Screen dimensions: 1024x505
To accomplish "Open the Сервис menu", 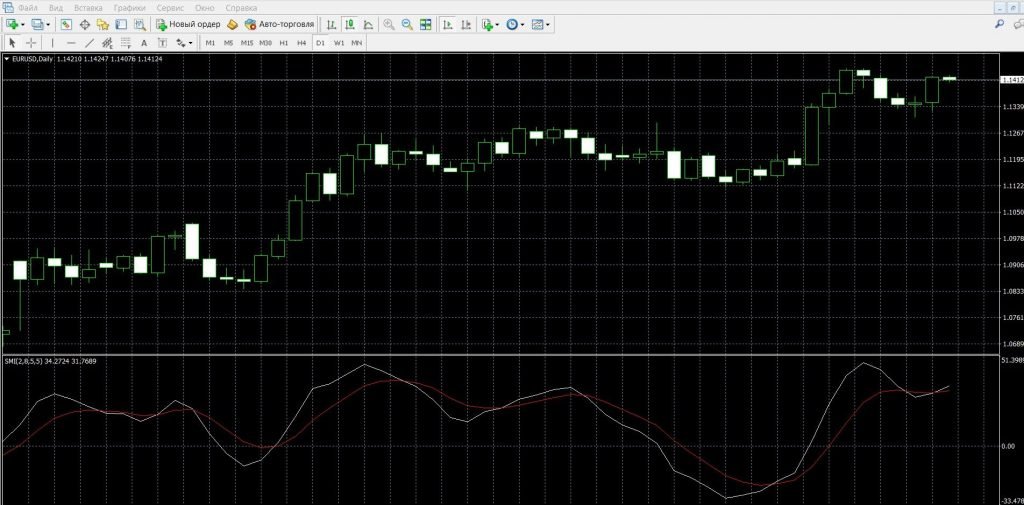I will click(170, 7).
